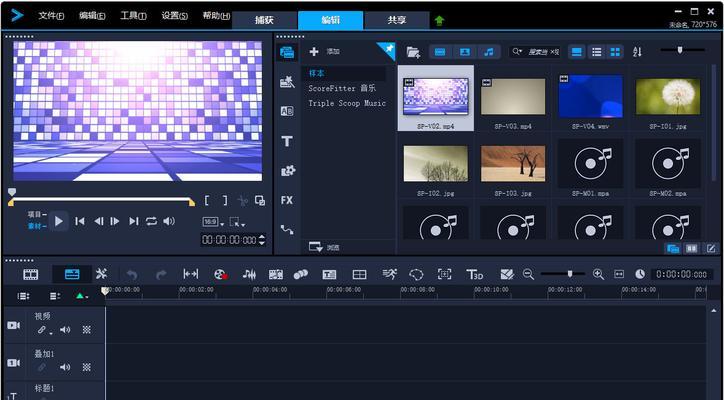Switch to timeline view button
The image size is (724, 400).
[72, 274]
